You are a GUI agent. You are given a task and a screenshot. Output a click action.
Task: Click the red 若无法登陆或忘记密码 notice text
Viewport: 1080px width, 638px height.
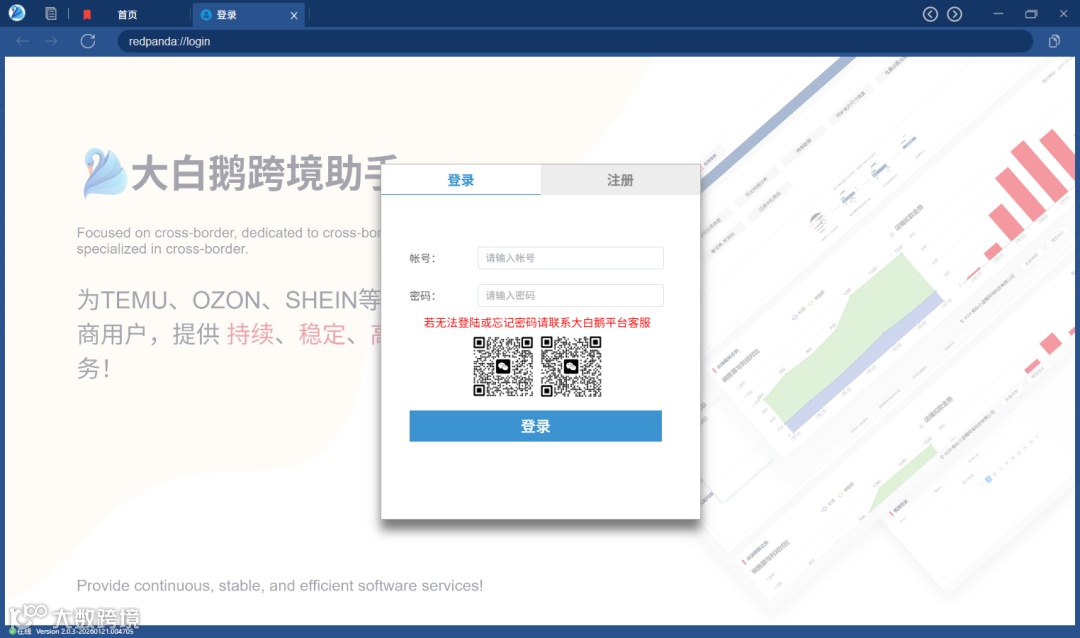[x=537, y=322]
